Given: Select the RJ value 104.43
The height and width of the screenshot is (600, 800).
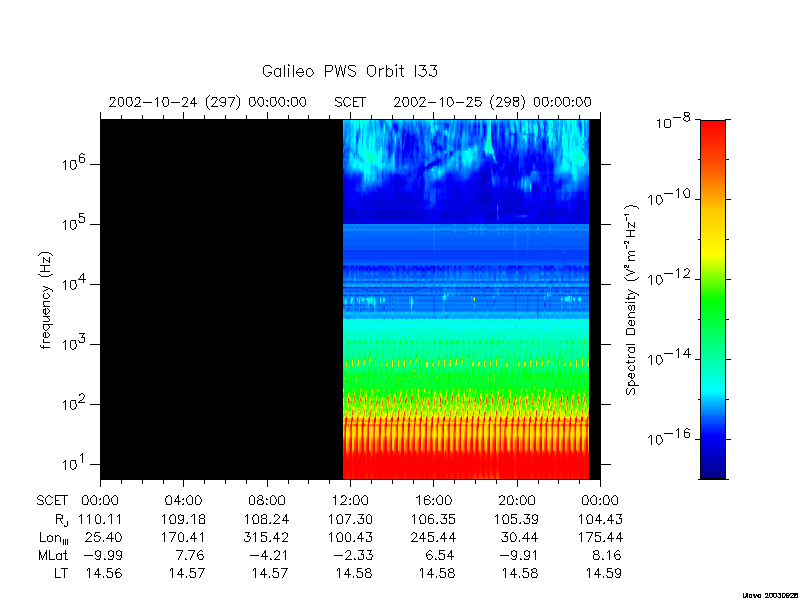Looking at the screenshot, I should [x=600, y=519].
